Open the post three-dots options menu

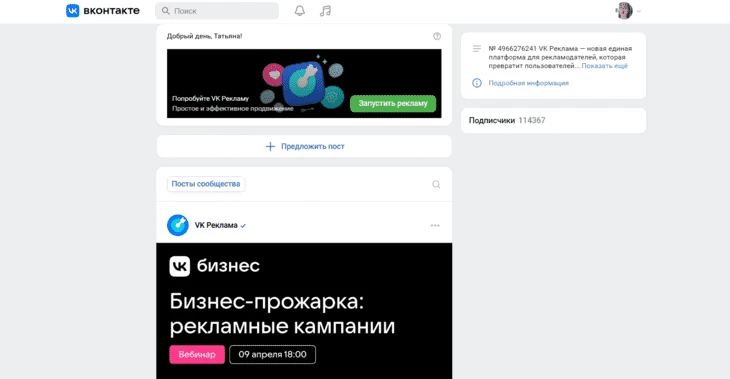(x=435, y=225)
